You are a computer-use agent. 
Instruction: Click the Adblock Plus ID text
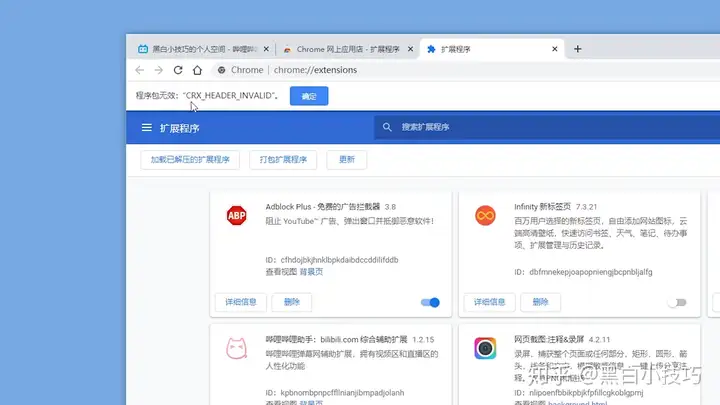coord(332,260)
